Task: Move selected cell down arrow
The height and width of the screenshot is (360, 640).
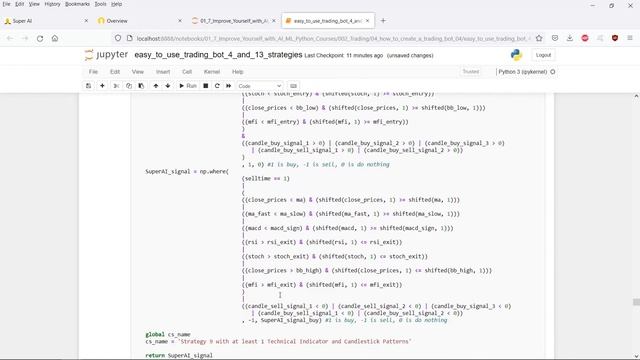Action: (x=168, y=86)
